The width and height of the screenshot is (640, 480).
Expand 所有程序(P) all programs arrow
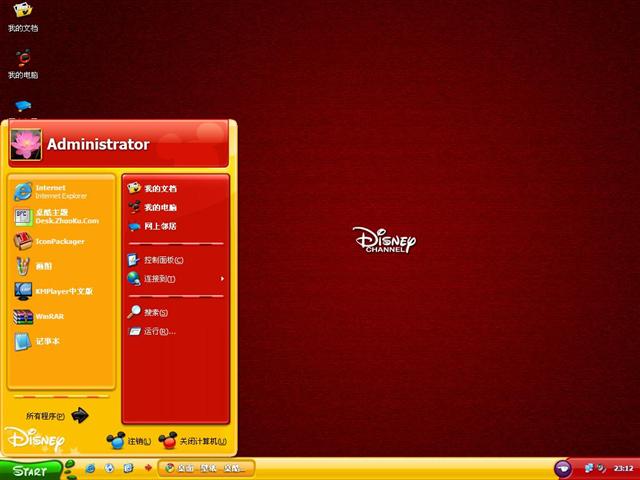click(x=80, y=416)
